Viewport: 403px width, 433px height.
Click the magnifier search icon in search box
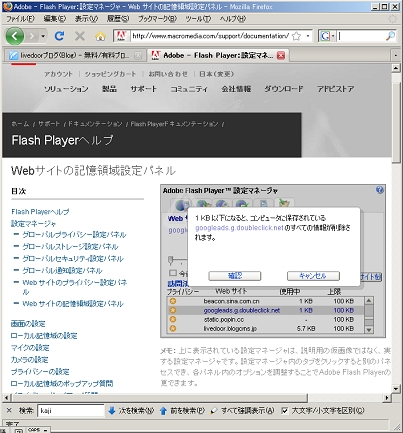pos(390,36)
